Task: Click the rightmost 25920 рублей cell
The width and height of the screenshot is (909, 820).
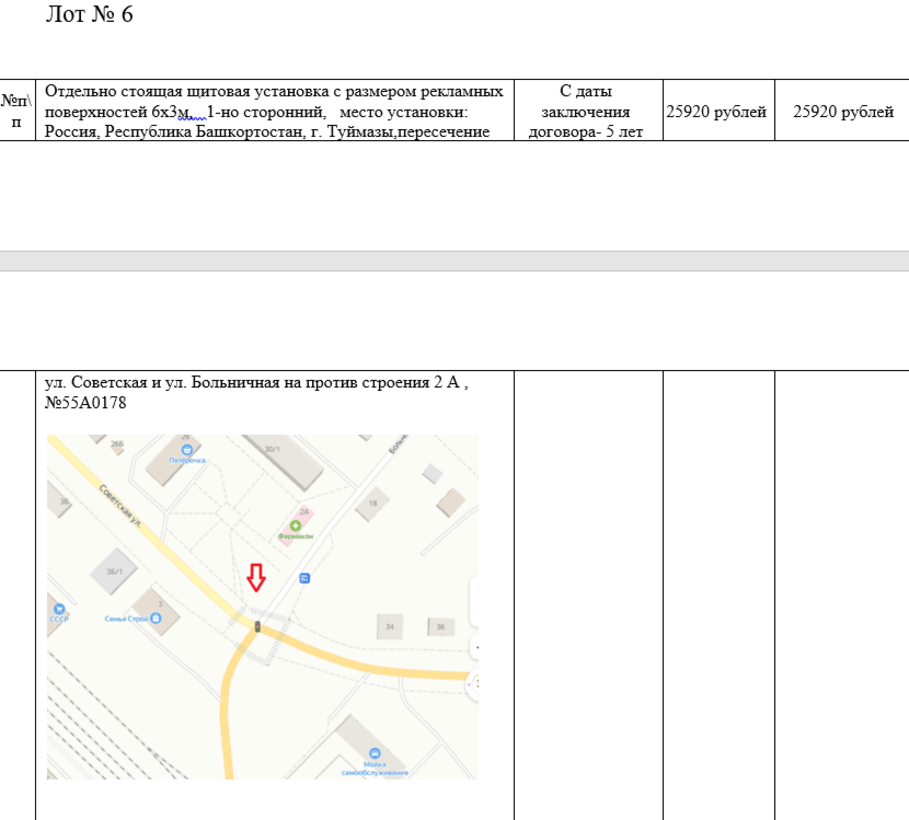Action: (842, 111)
